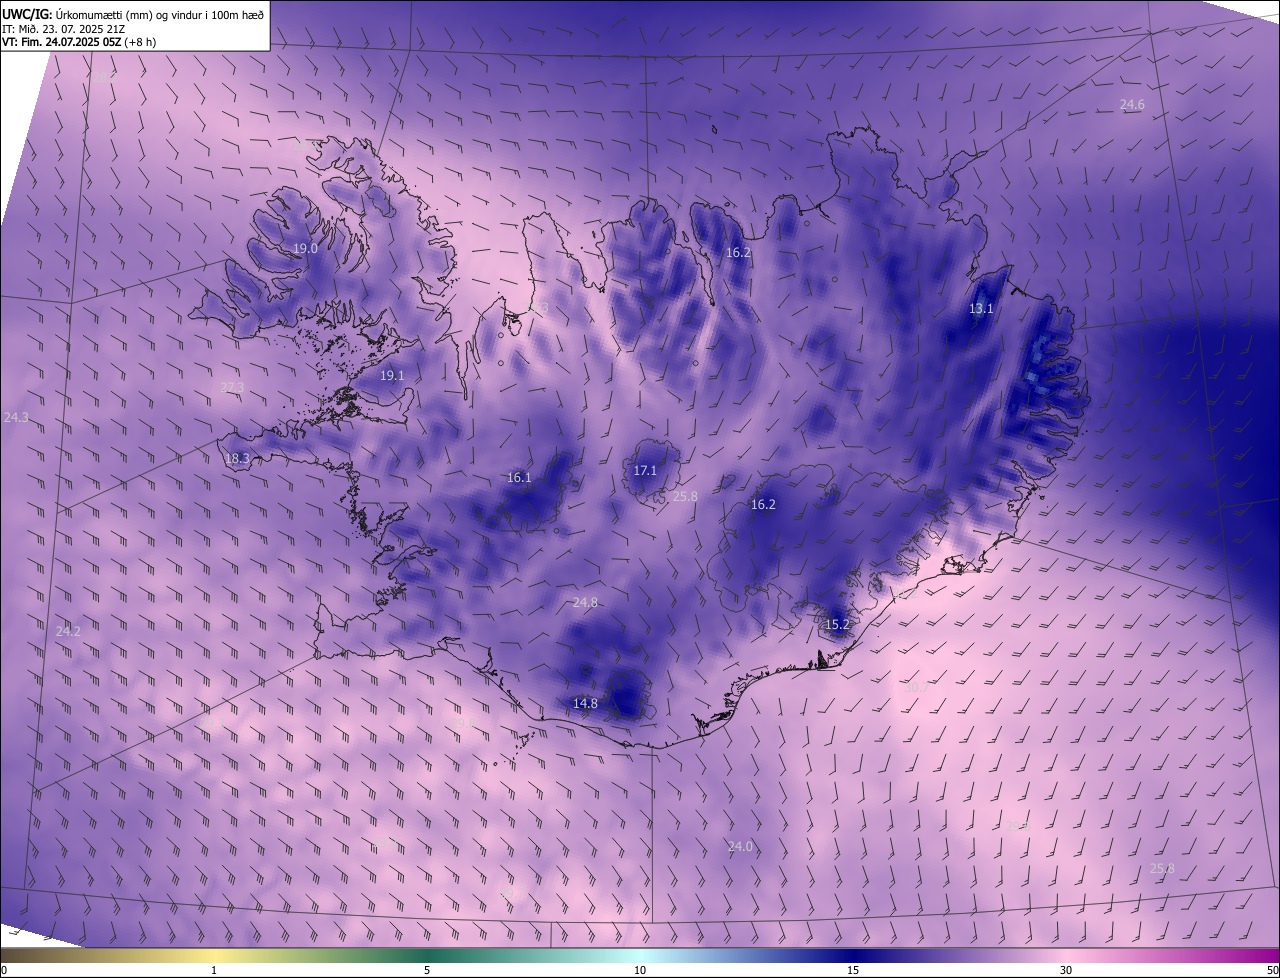Select the 15.2 map value
This screenshot has width=1280, height=978.
tap(837, 625)
